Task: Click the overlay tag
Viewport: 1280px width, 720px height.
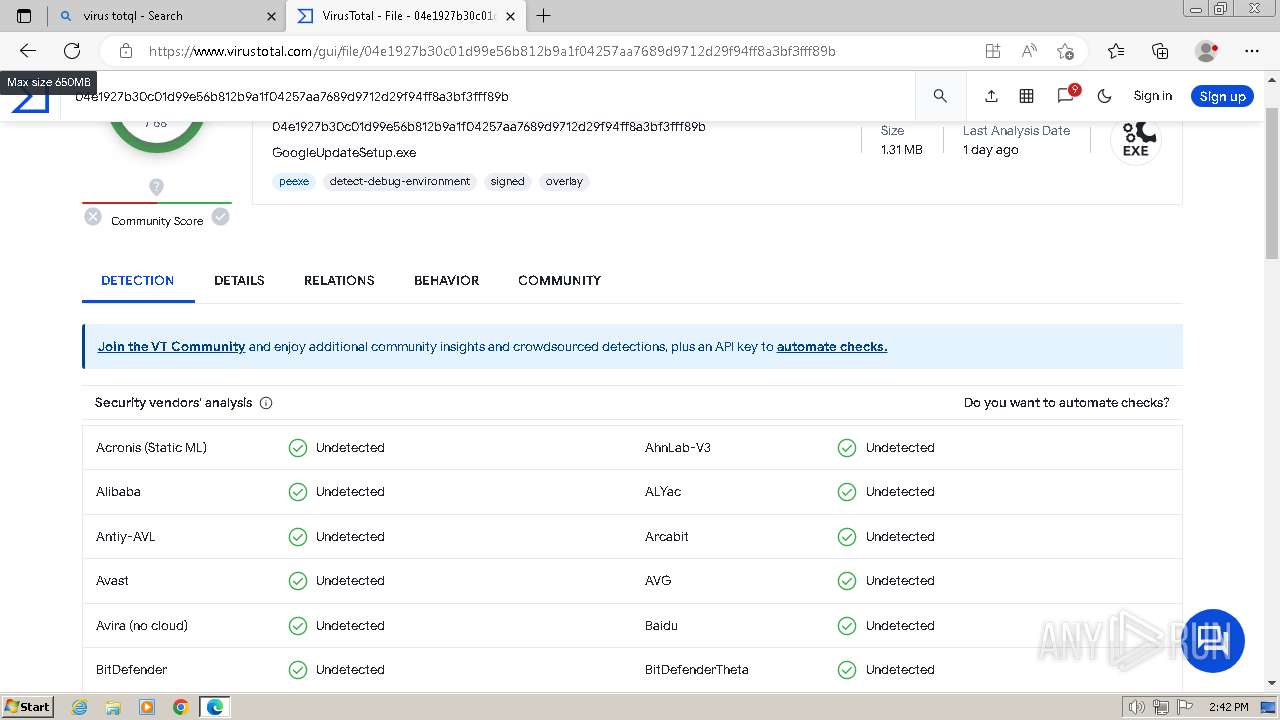Action: [564, 182]
